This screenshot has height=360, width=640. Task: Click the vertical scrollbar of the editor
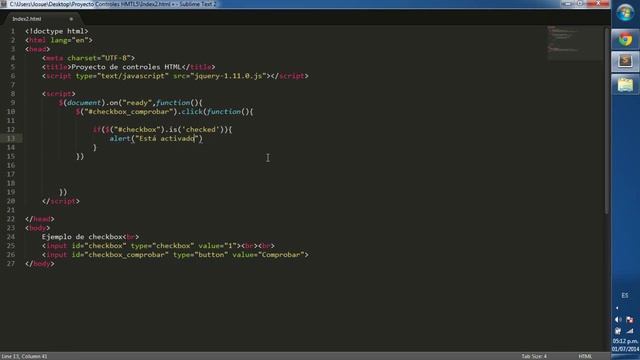tap(607, 120)
